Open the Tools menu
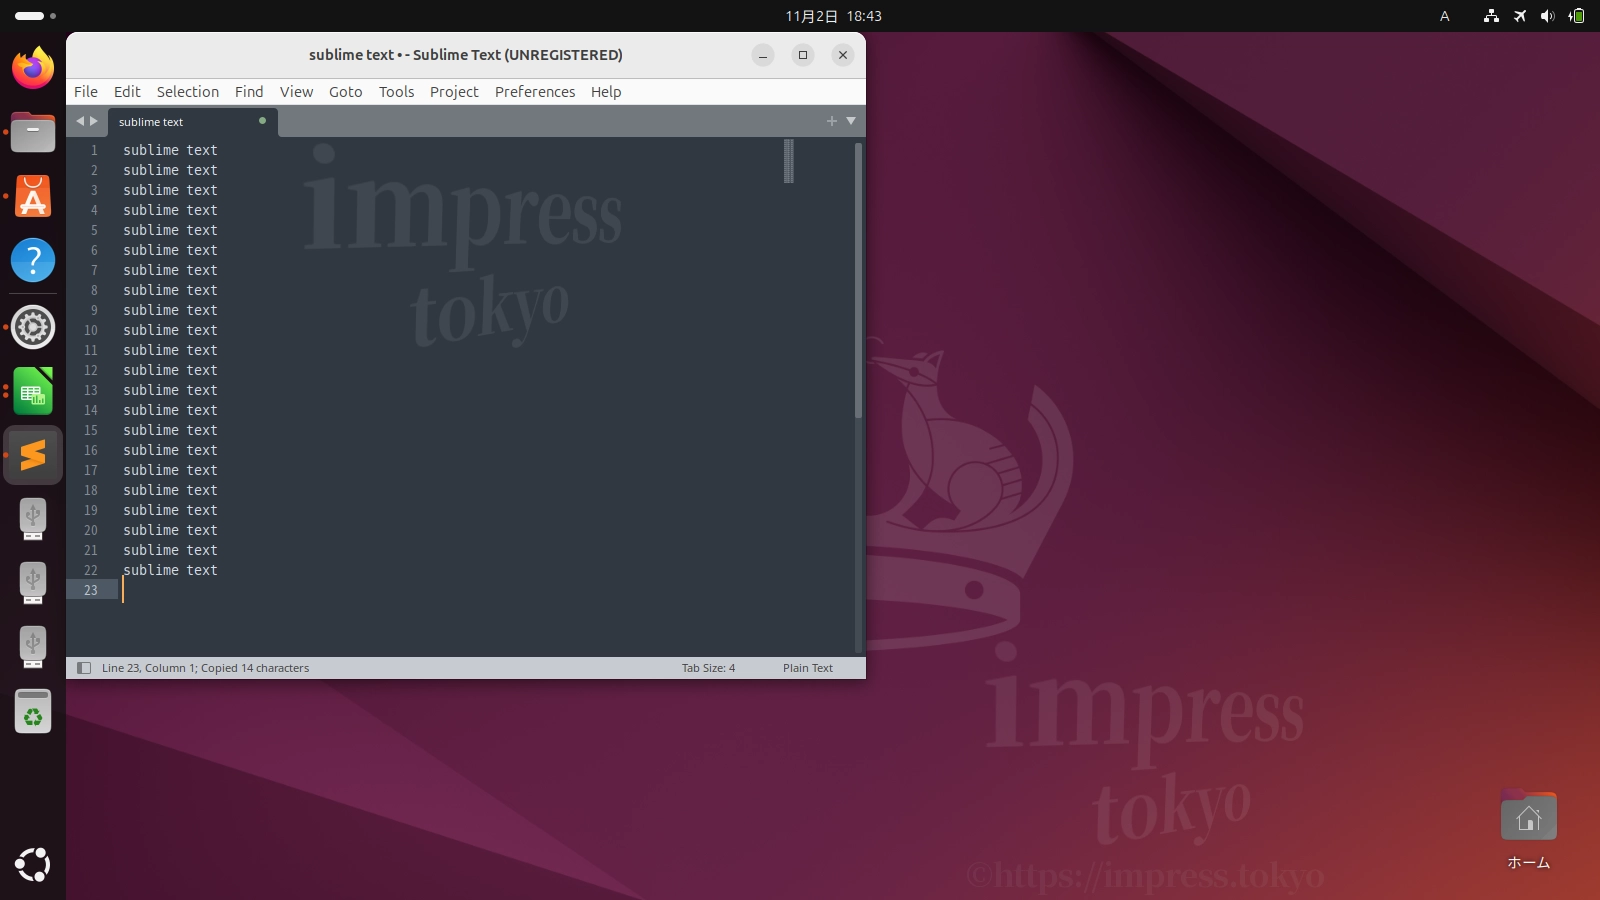Viewport: 1600px width, 900px height. click(x=396, y=92)
